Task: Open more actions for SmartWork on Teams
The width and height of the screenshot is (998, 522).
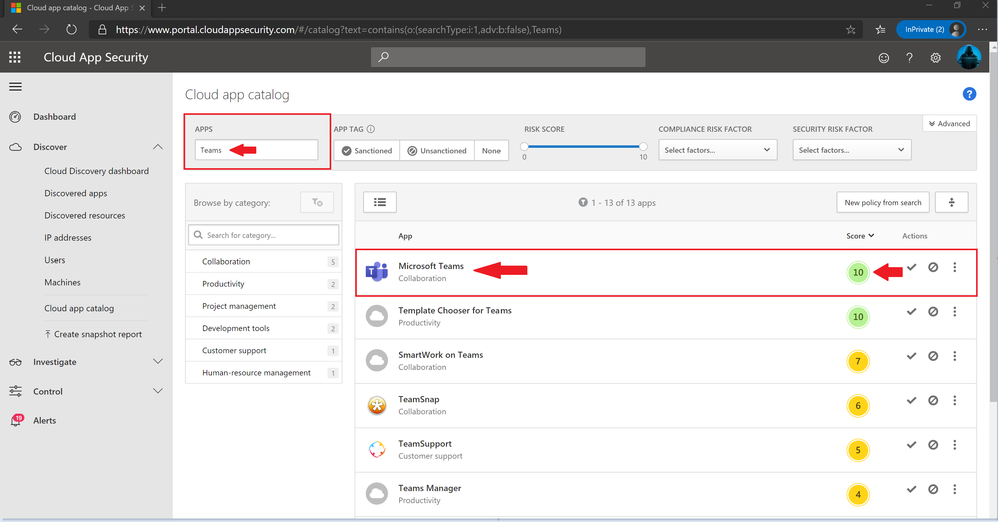Action: point(955,356)
